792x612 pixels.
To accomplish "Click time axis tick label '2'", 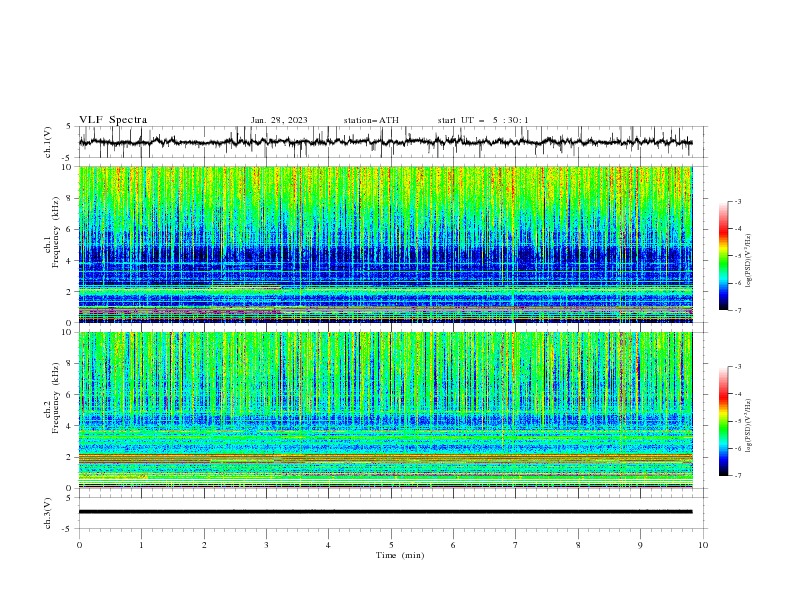I will coord(204,545).
